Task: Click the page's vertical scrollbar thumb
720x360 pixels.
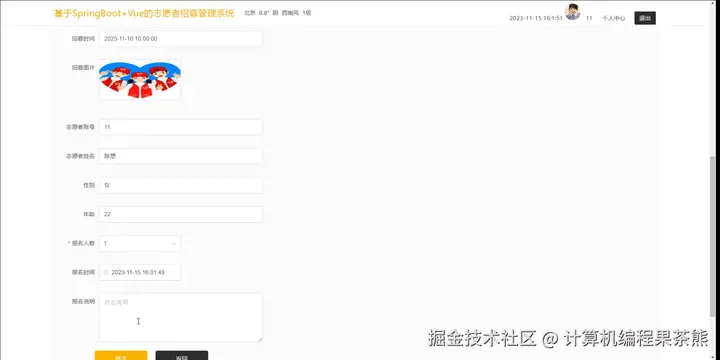Action: (x=713, y=236)
